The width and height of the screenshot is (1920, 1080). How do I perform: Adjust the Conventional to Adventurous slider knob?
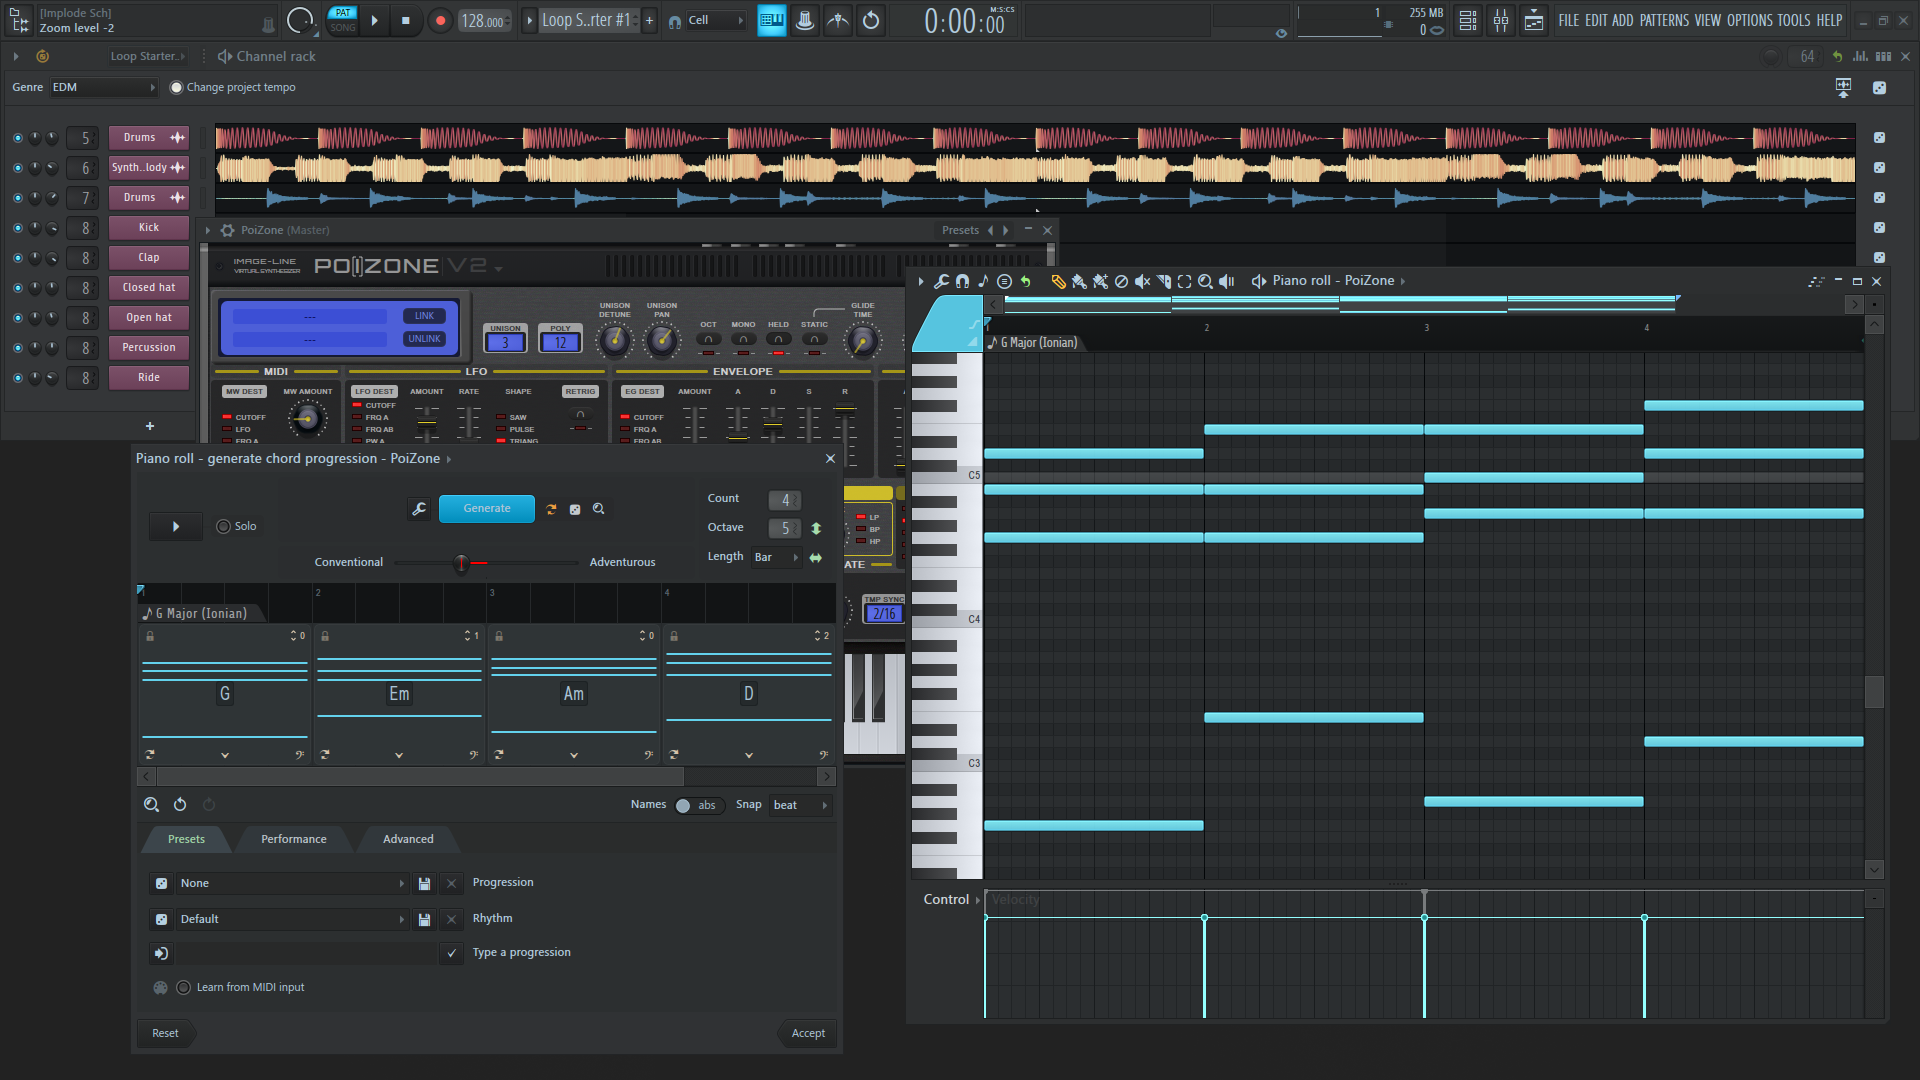(461, 563)
